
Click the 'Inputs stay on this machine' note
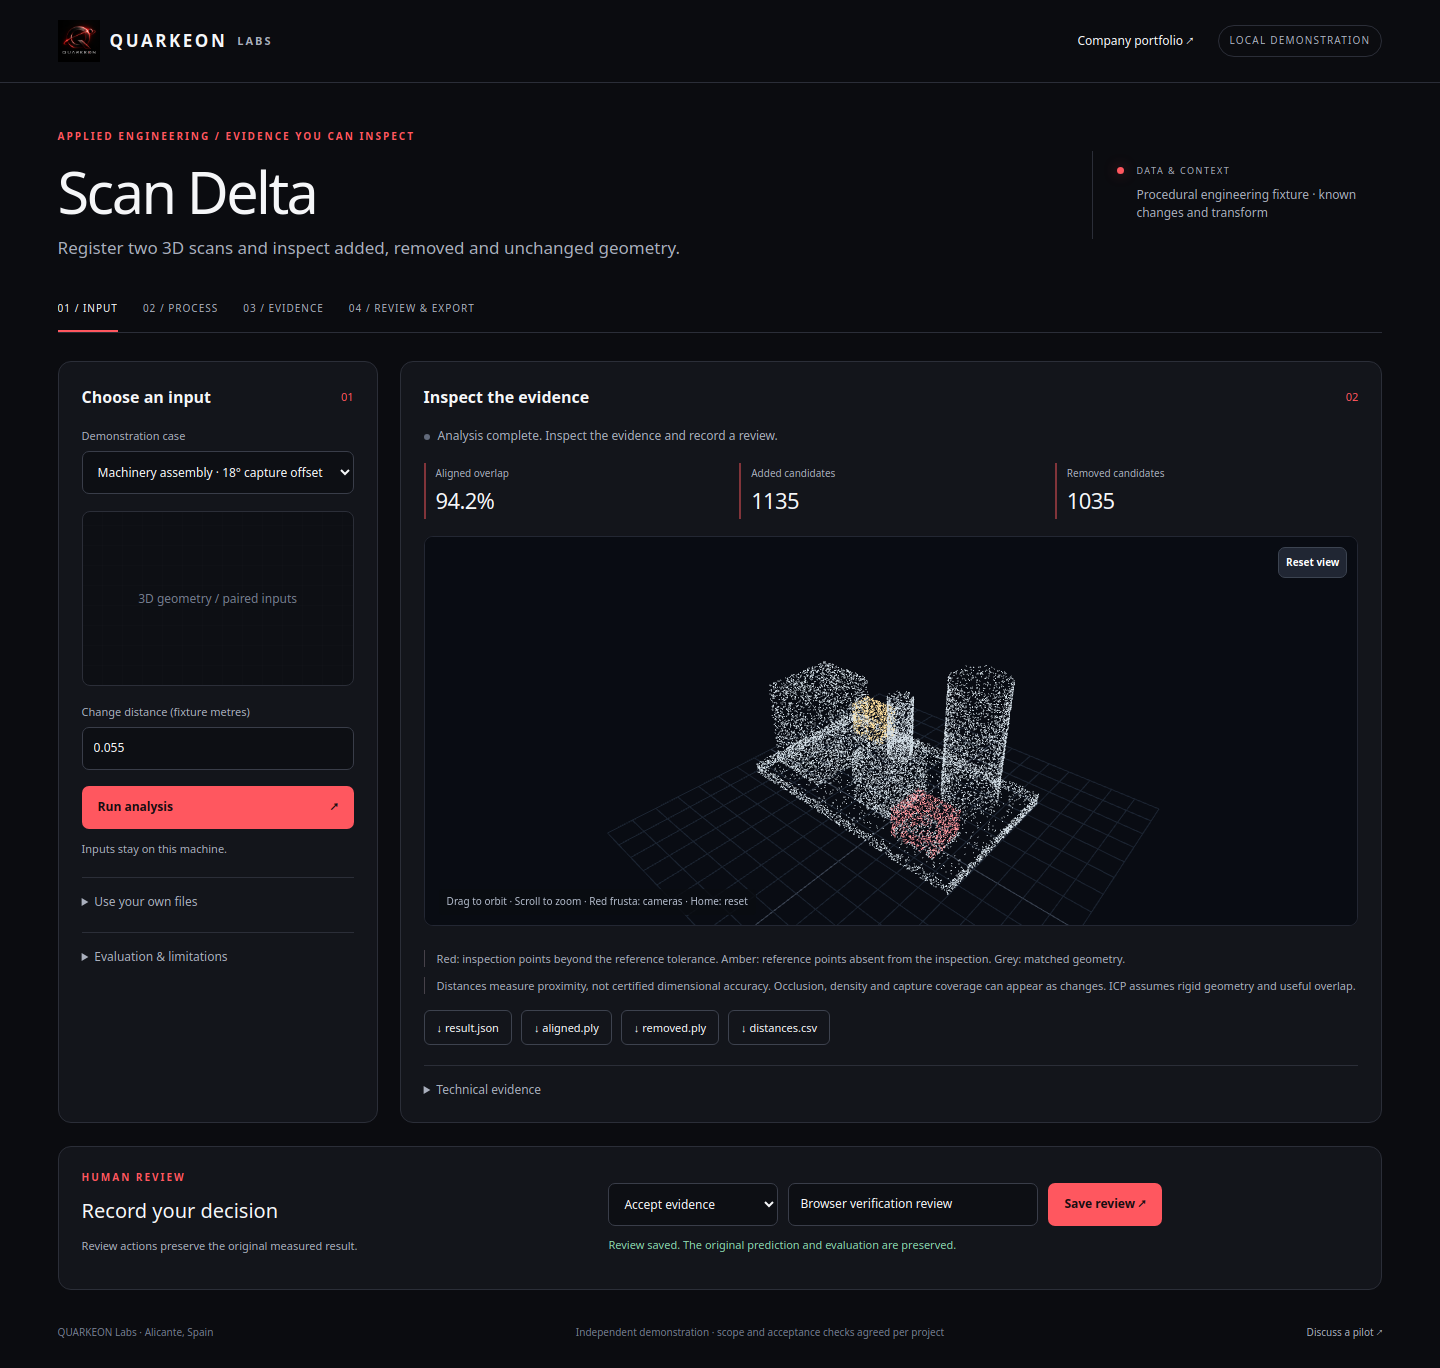[154, 849]
